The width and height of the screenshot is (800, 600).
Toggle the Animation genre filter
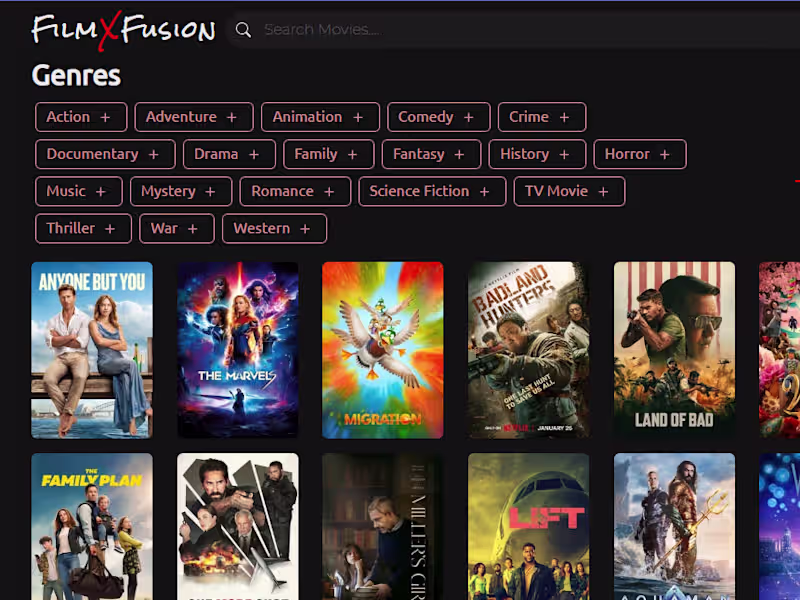pos(320,117)
